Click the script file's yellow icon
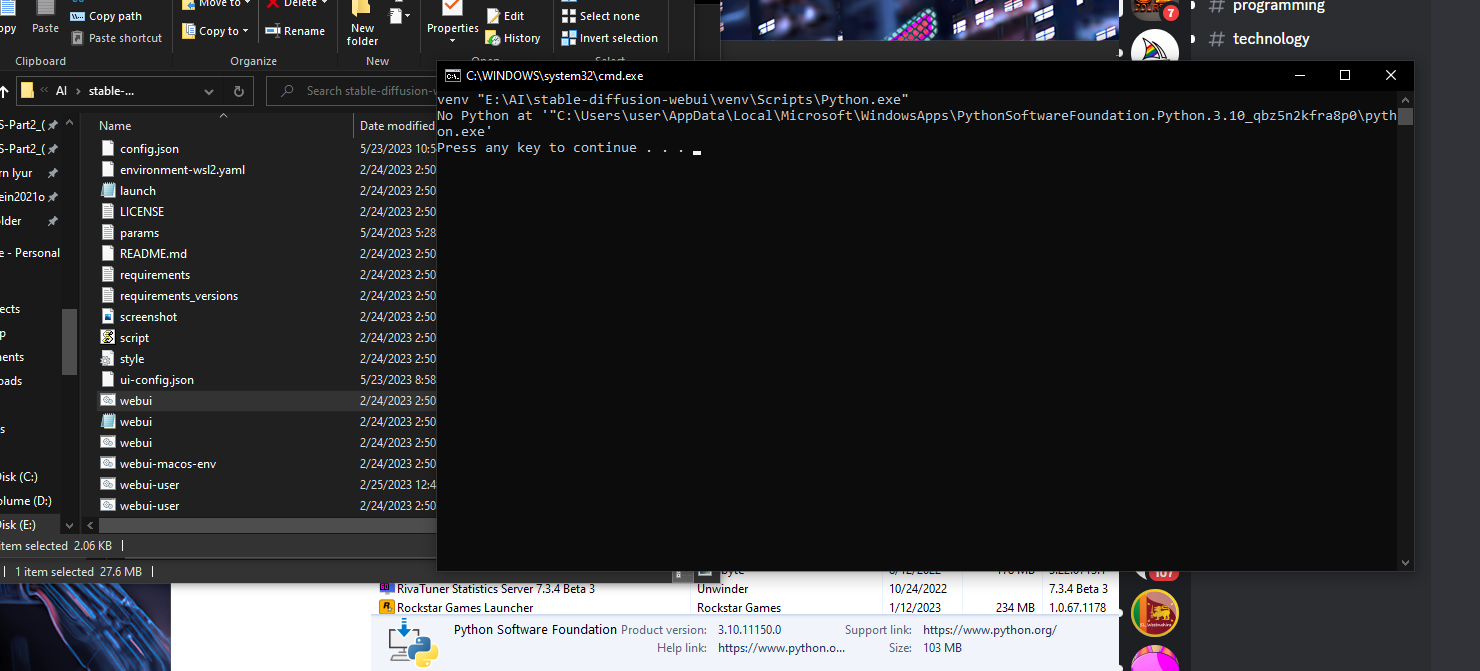 (x=108, y=338)
